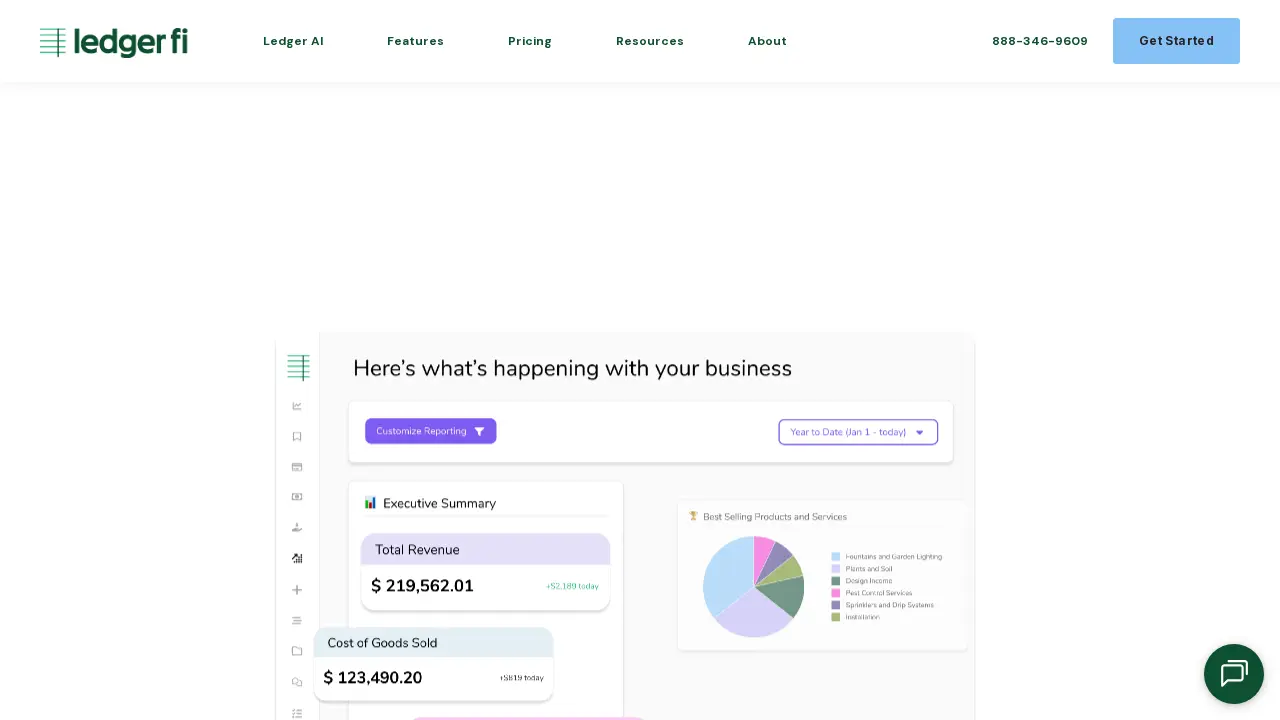The image size is (1280, 720).
Task: Click the "Here's what's happening with your business" heading
Action: 572,369
